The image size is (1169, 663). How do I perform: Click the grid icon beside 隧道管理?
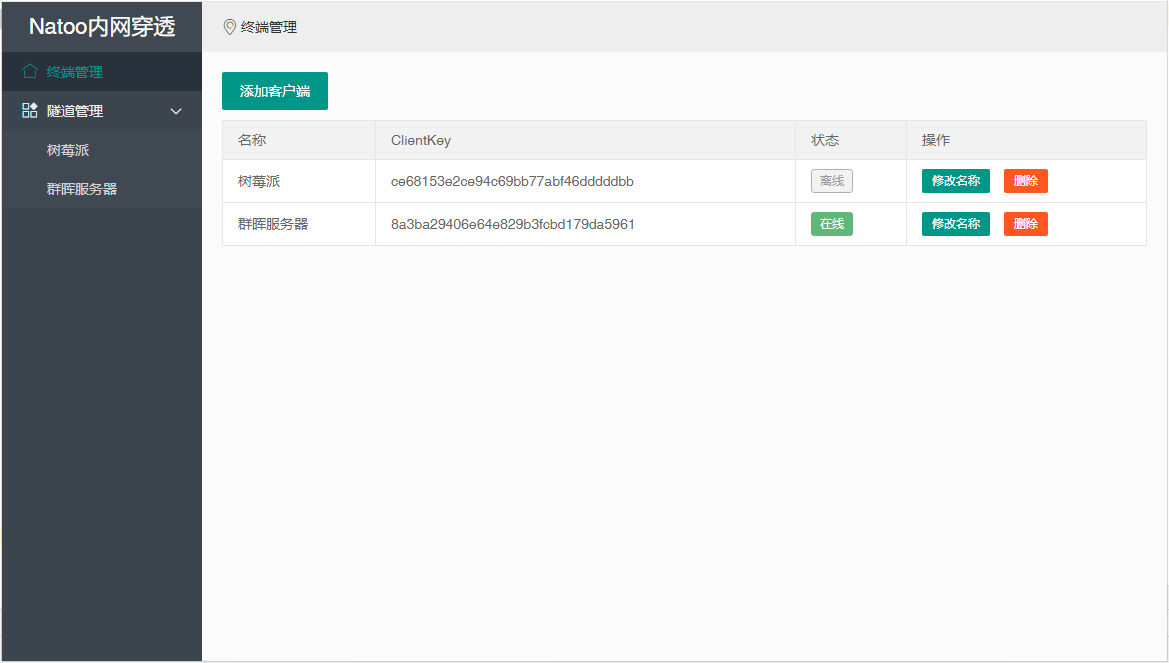point(30,110)
